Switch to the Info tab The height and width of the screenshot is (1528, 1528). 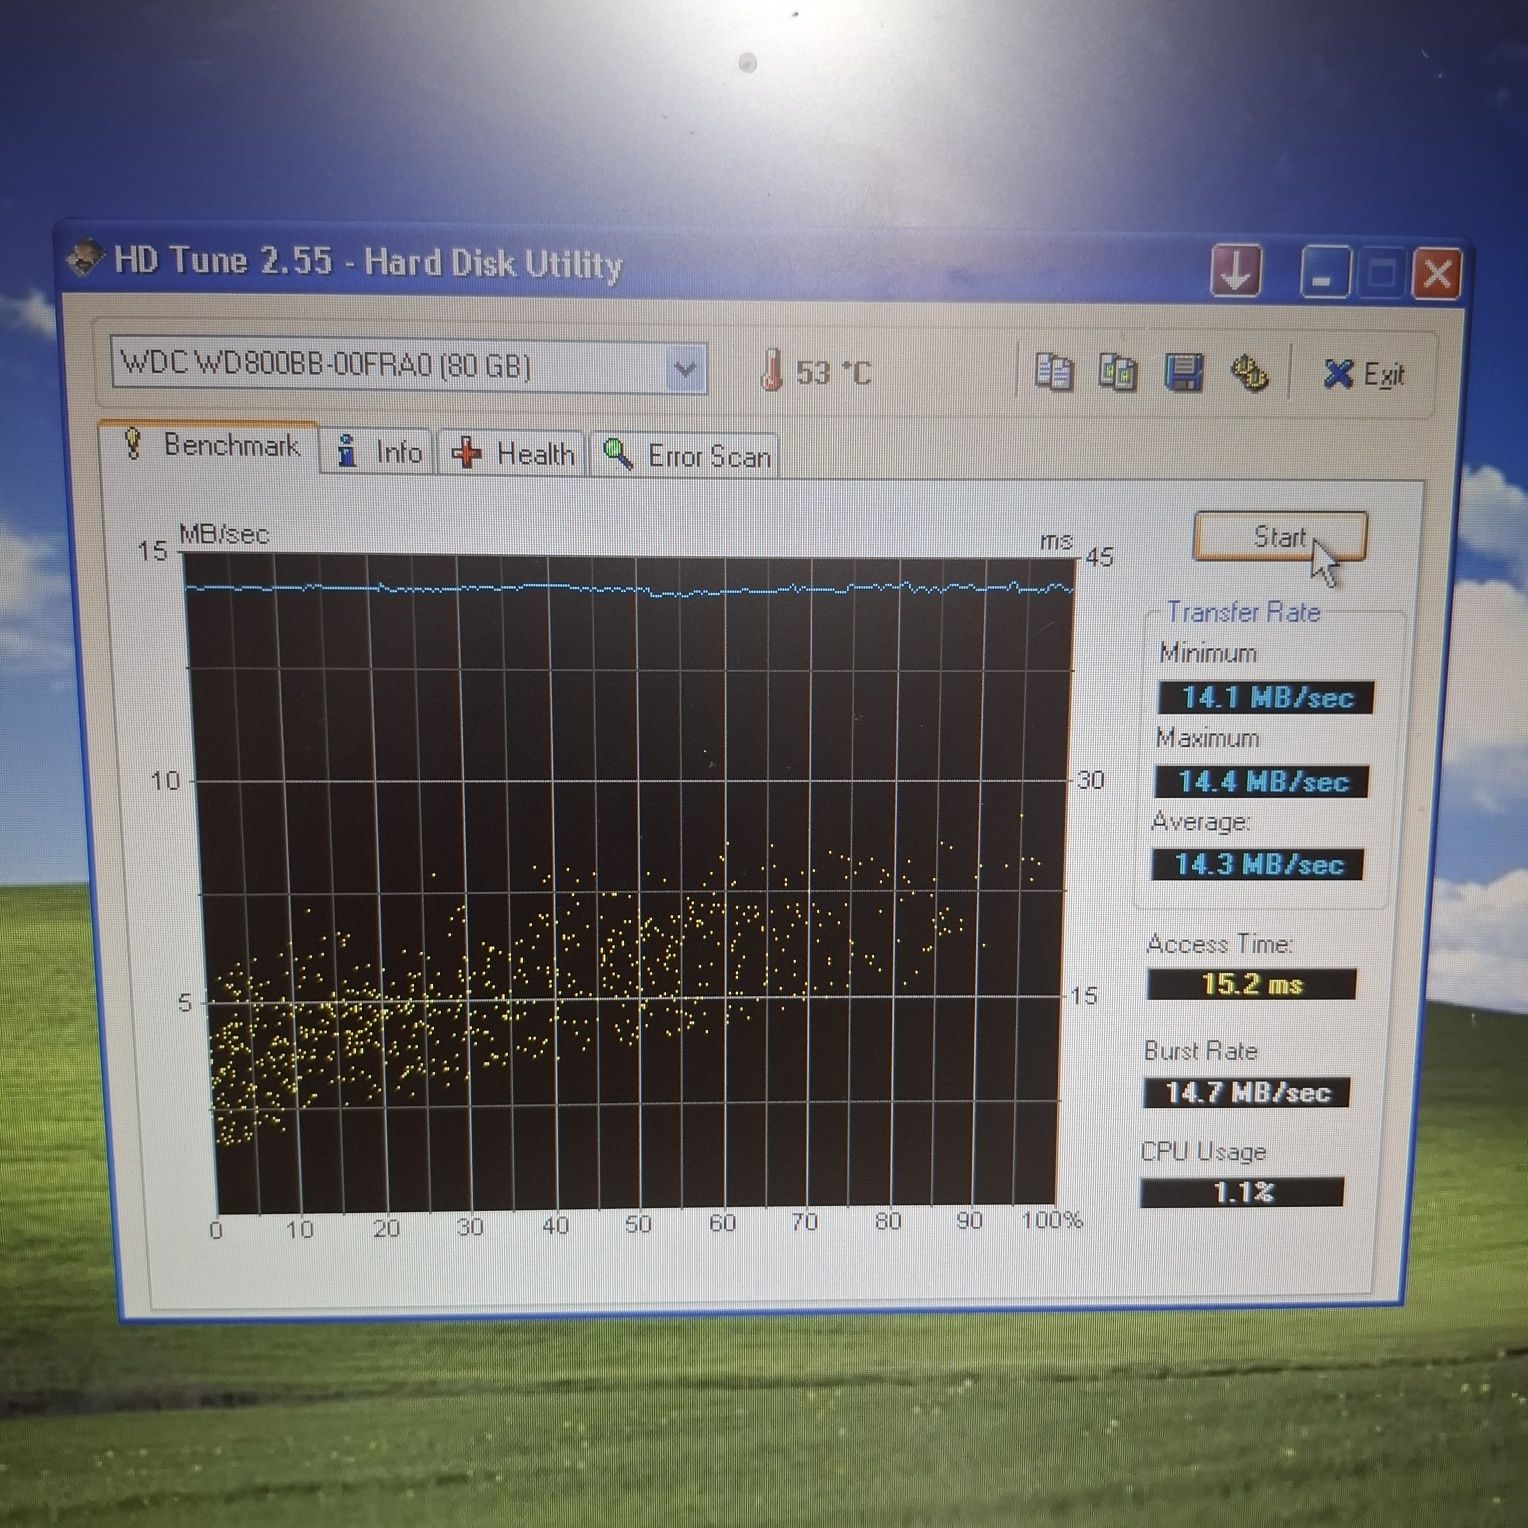click(379, 453)
